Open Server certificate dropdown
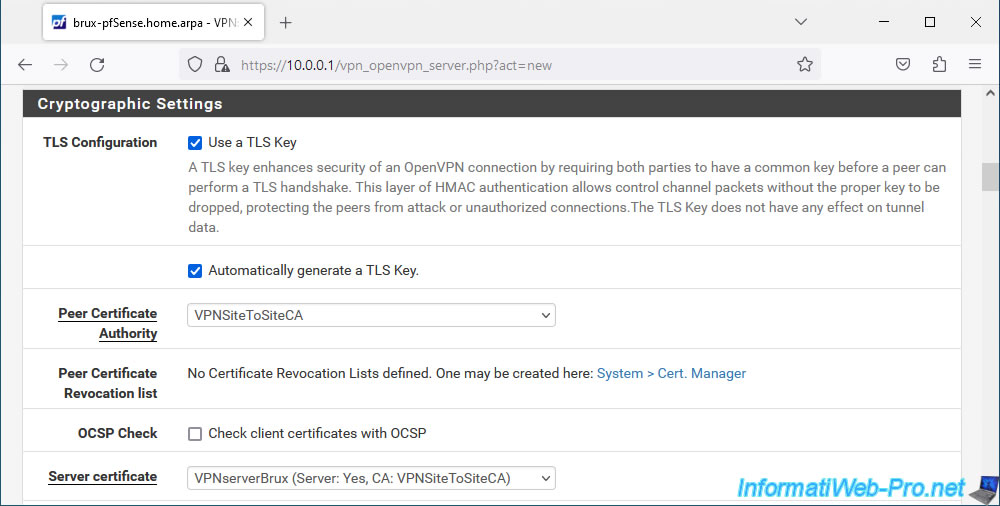This screenshot has width=1000, height=506. 371,478
